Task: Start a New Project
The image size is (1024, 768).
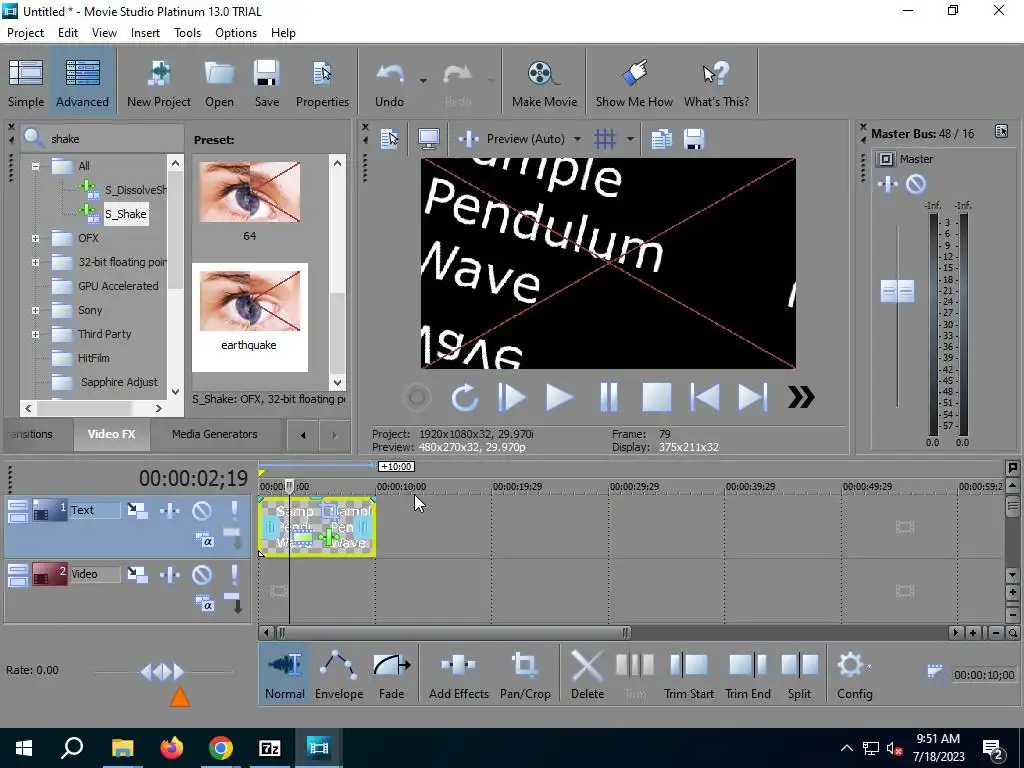Action: point(159,82)
